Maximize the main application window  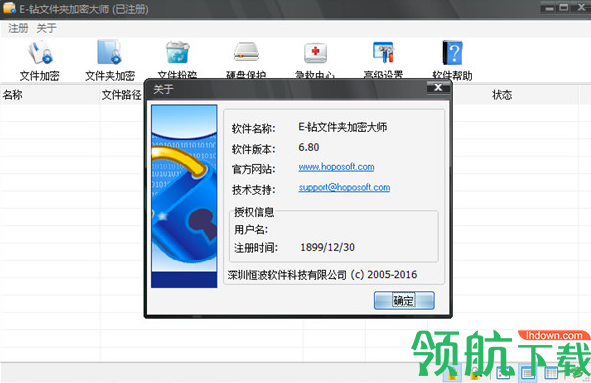pyautogui.click(x=564, y=8)
